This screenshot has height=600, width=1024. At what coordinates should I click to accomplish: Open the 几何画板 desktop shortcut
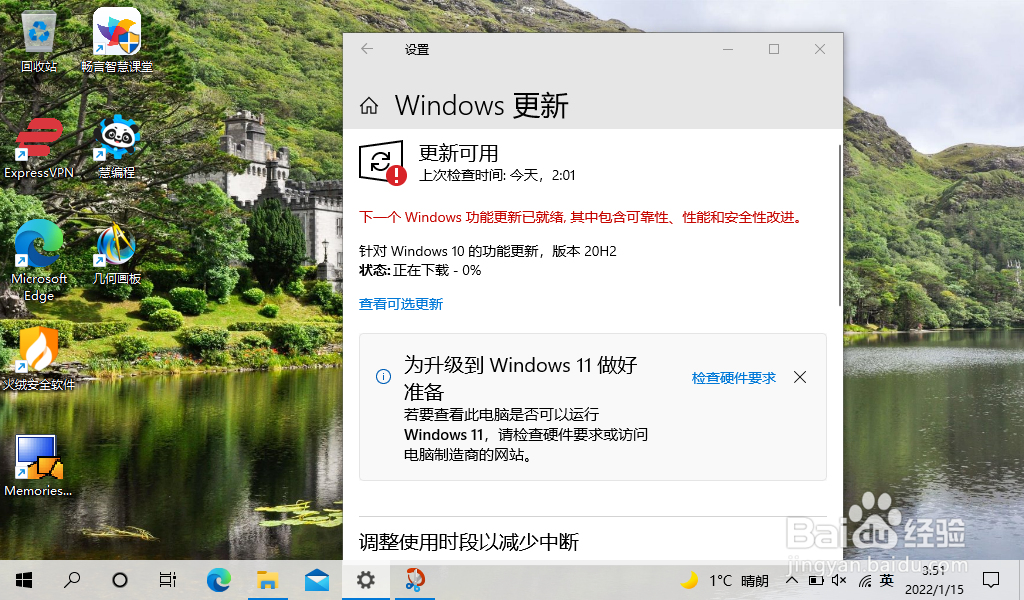point(117,254)
